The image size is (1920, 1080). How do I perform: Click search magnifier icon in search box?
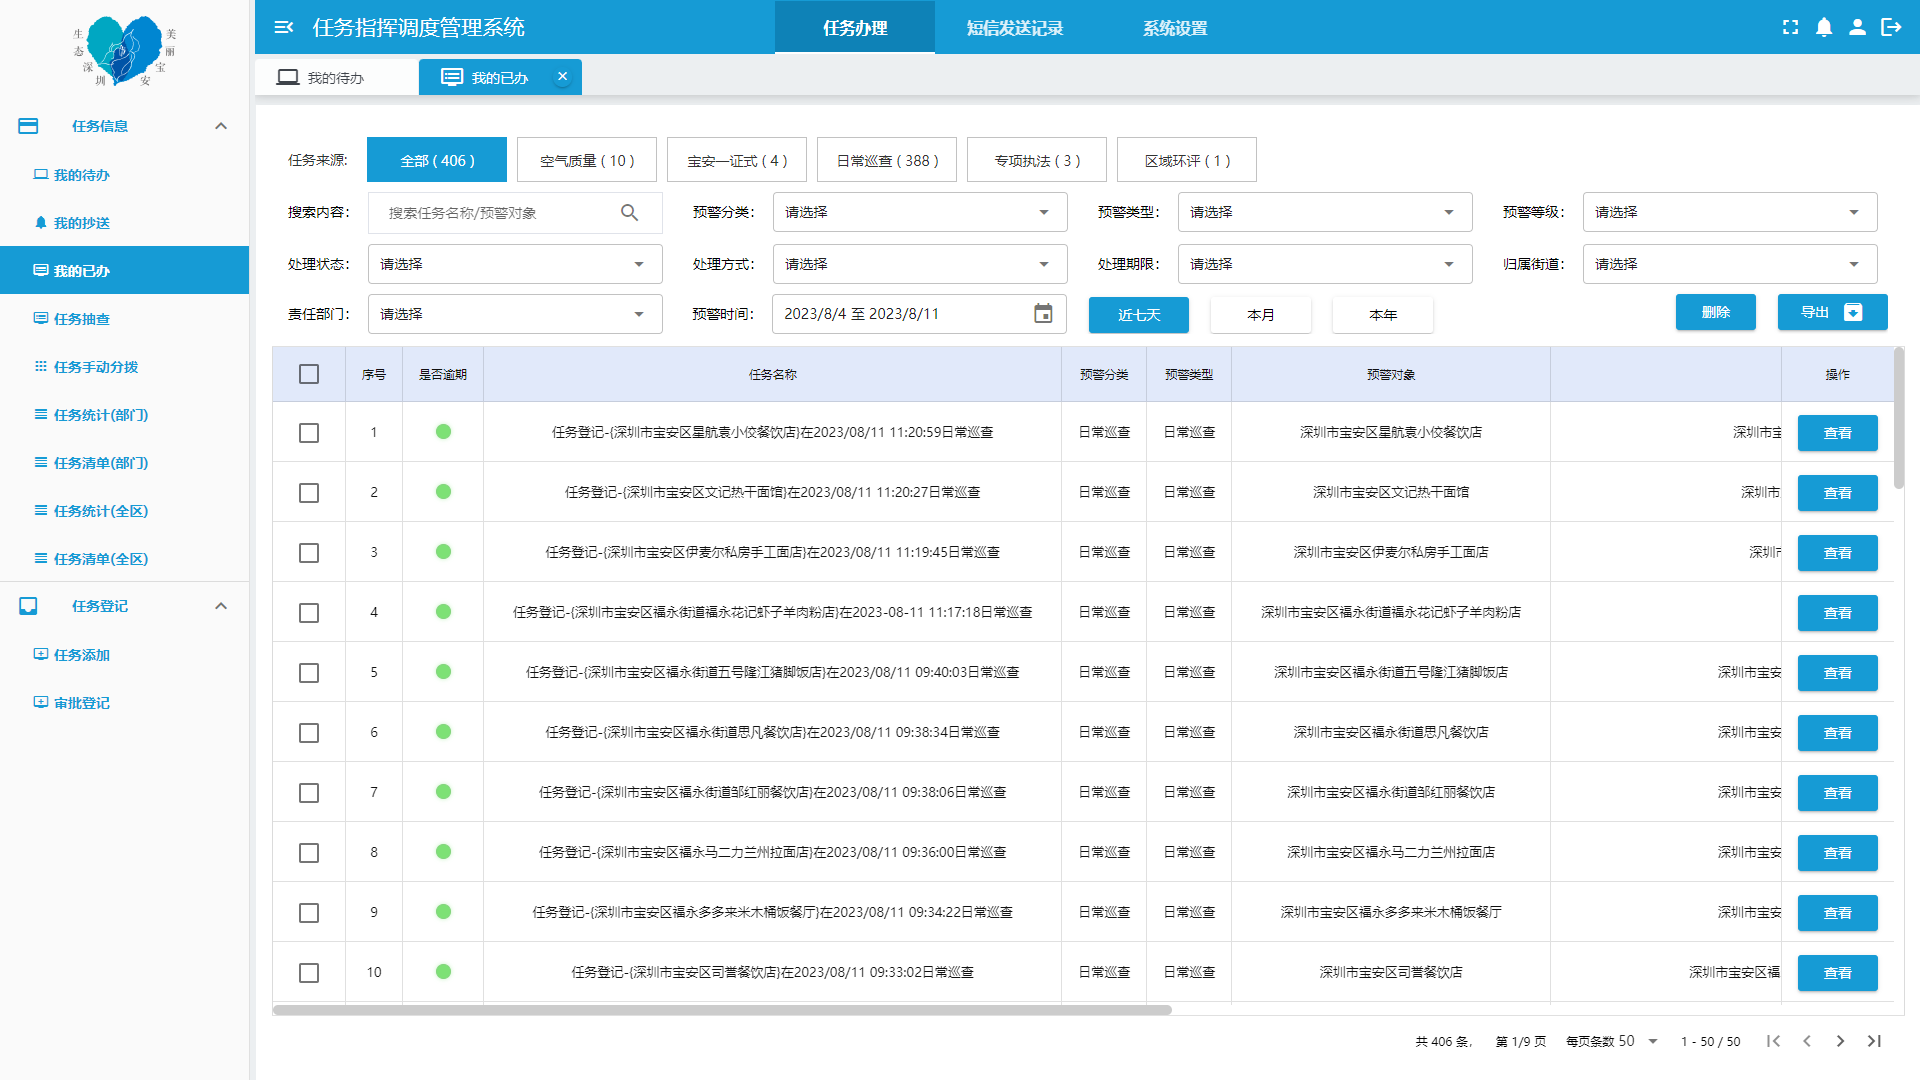(629, 212)
